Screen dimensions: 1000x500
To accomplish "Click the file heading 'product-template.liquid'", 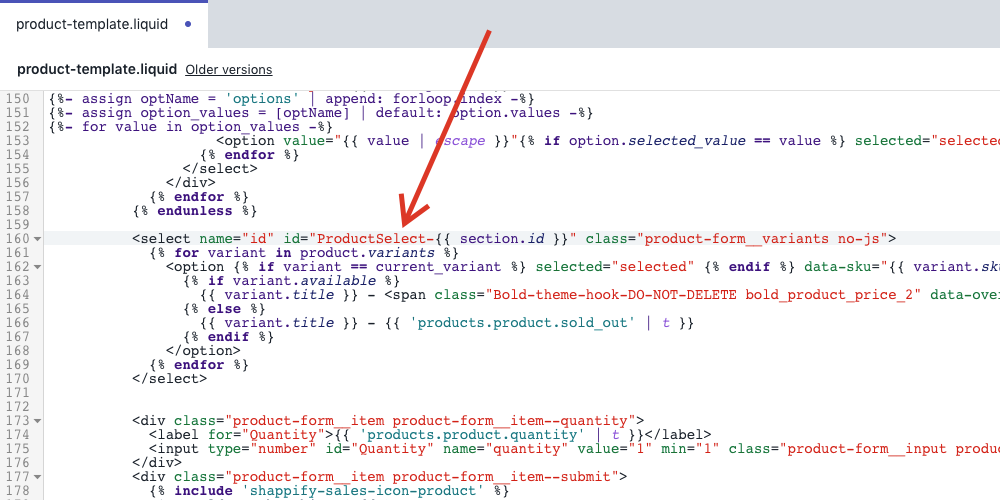I will click(97, 70).
